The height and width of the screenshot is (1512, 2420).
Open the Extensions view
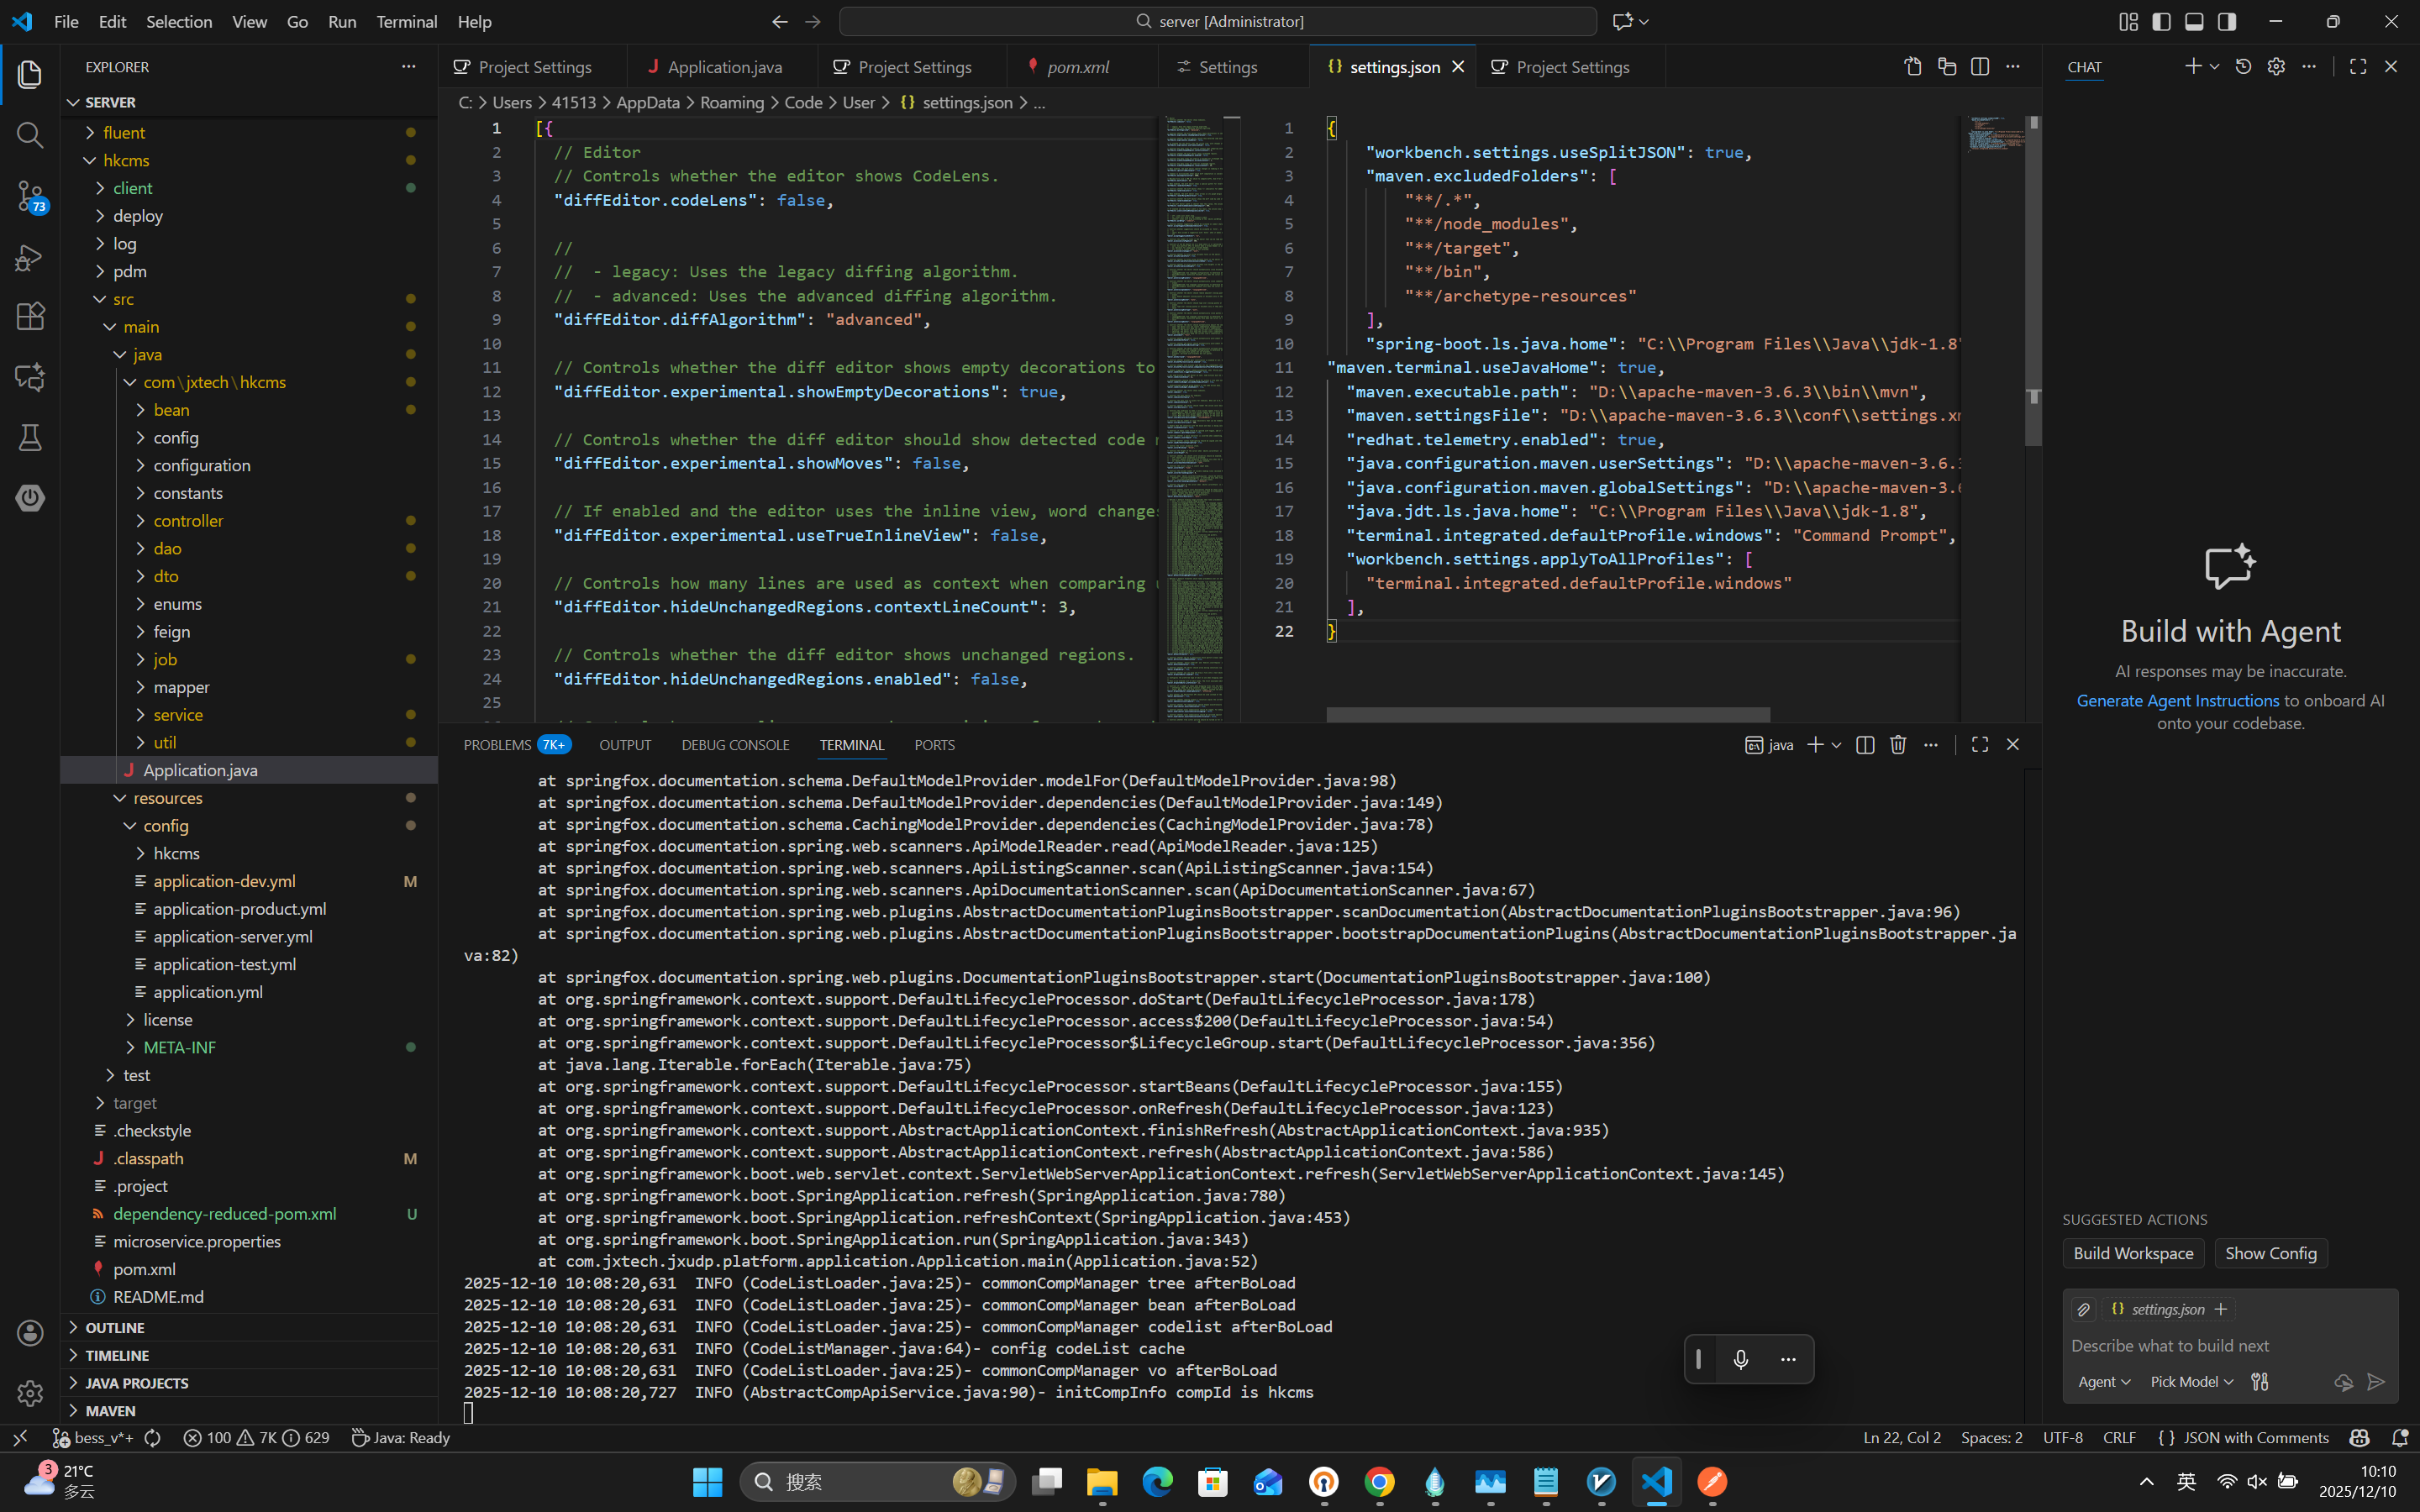pos(30,317)
